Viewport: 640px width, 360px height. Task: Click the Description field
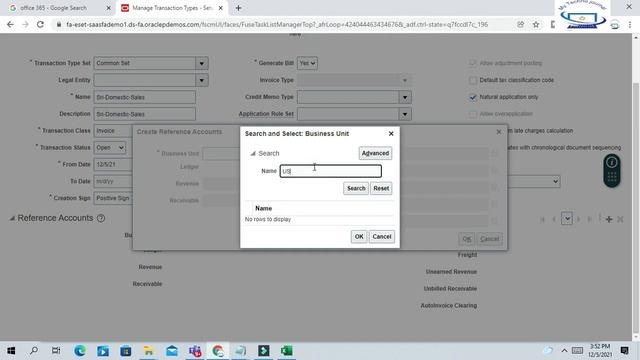tap(144, 114)
